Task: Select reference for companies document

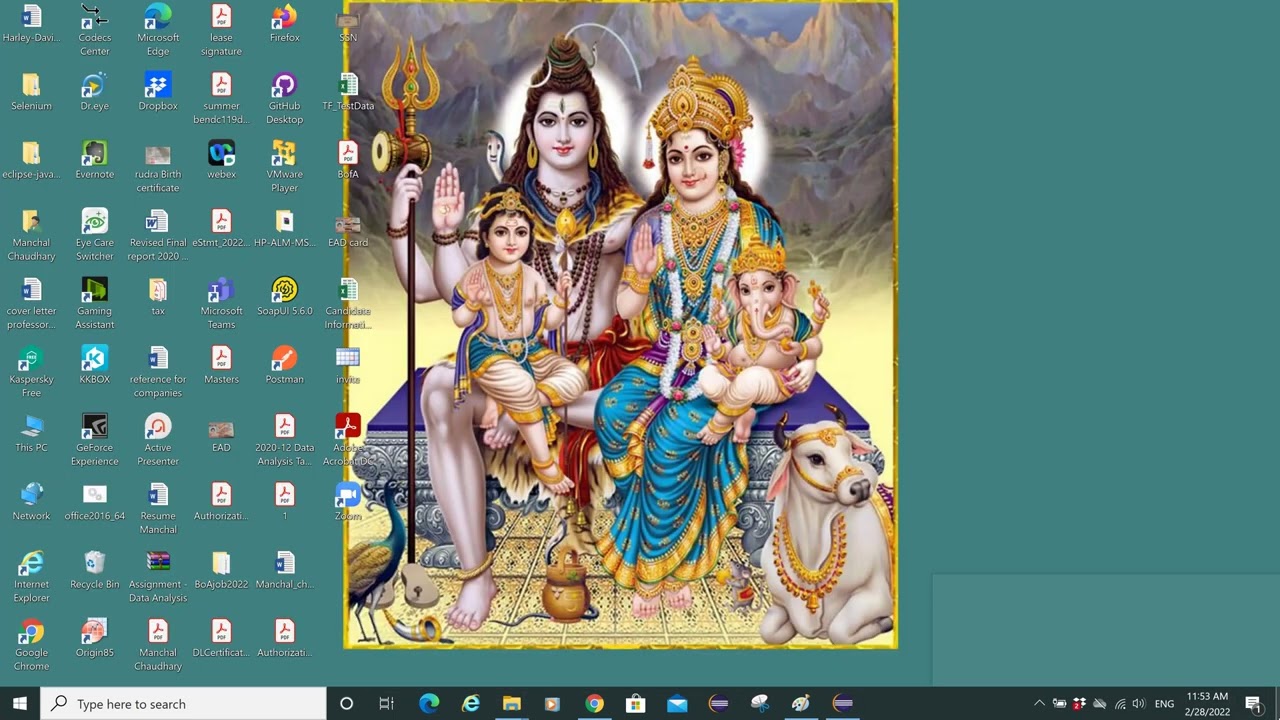Action: coord(158,372)
